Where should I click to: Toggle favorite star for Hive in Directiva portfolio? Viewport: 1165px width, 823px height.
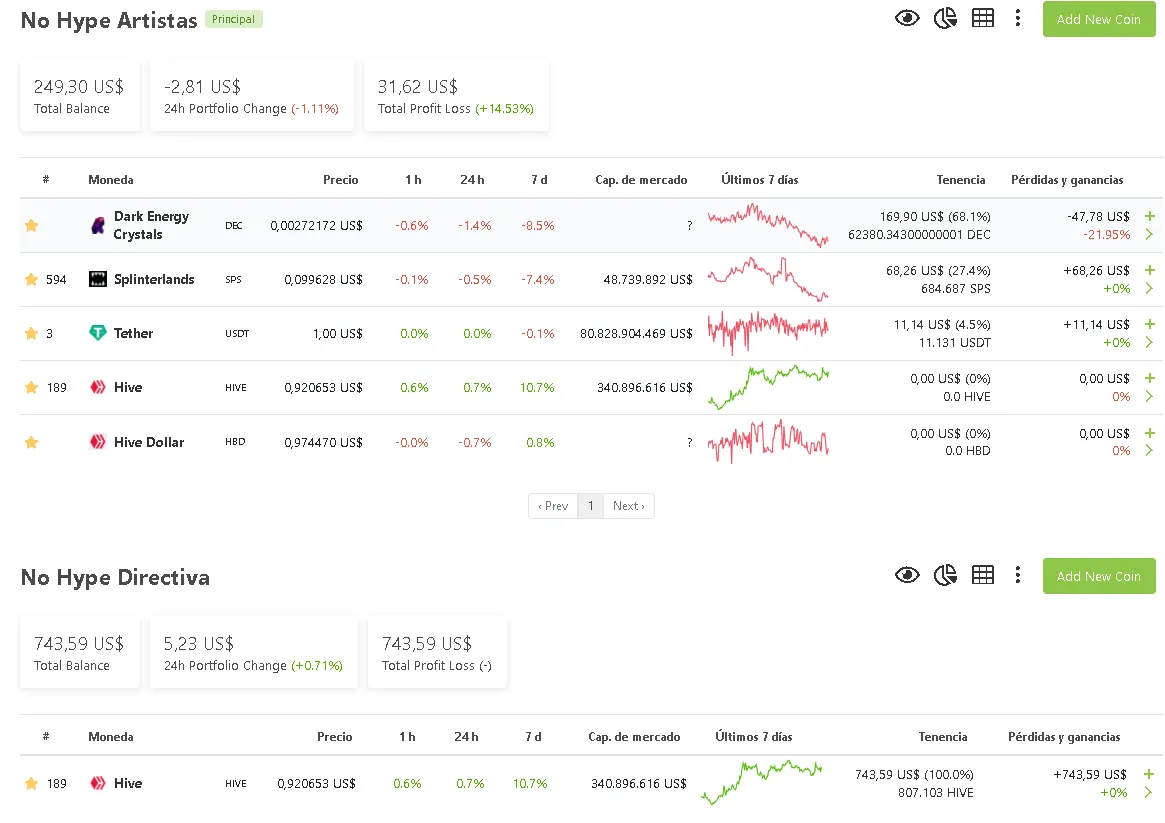pyautogui.click(x=31, y=783)
